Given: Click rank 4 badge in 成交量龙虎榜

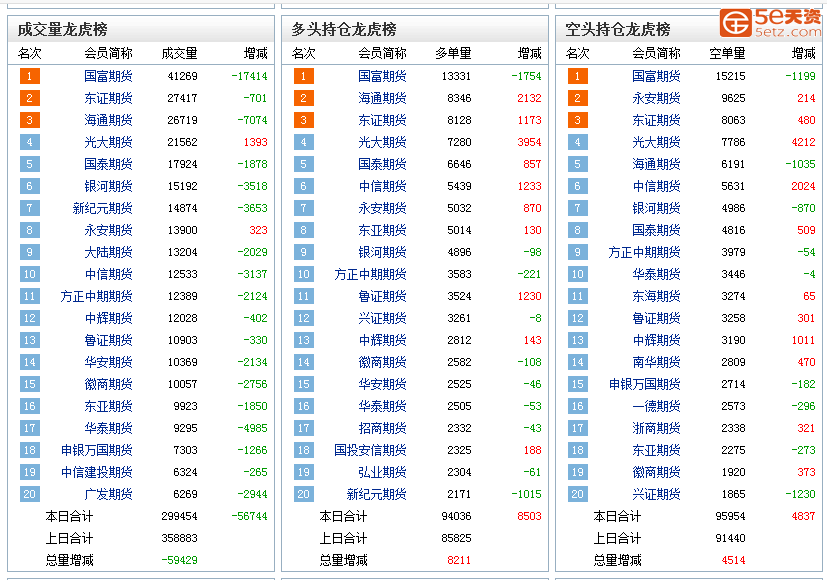Looking at the screenshot, I should [30, 142].
